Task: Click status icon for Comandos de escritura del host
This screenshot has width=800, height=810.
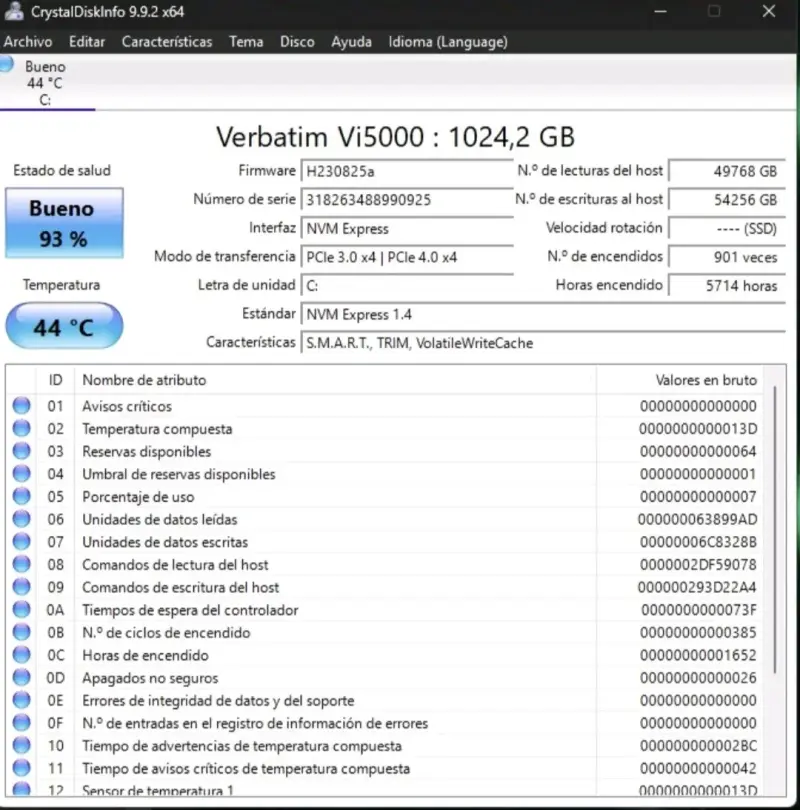Action: pyautogui.click(x=22, y=587)
